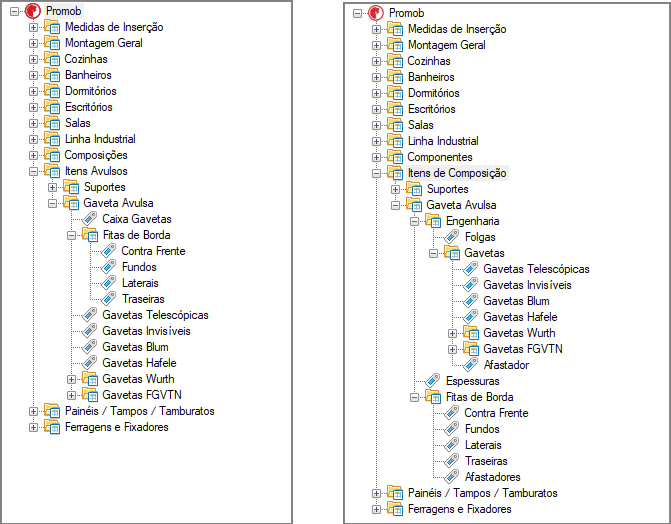Image resolution: width=671 pixels, height=524 pixels.
Task: Expand Gavetas FGVTN in left tree
Action: pos(71,395)
